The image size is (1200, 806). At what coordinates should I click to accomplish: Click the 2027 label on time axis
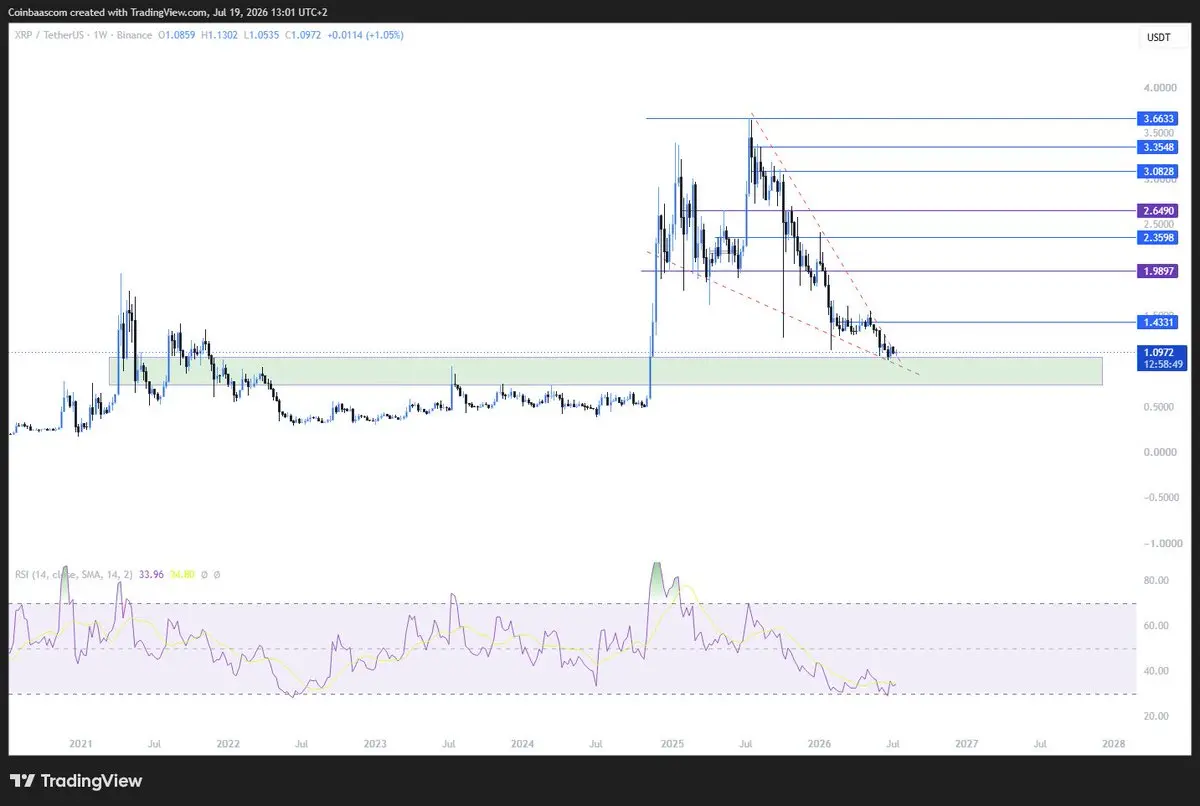(x=966, y=744)
